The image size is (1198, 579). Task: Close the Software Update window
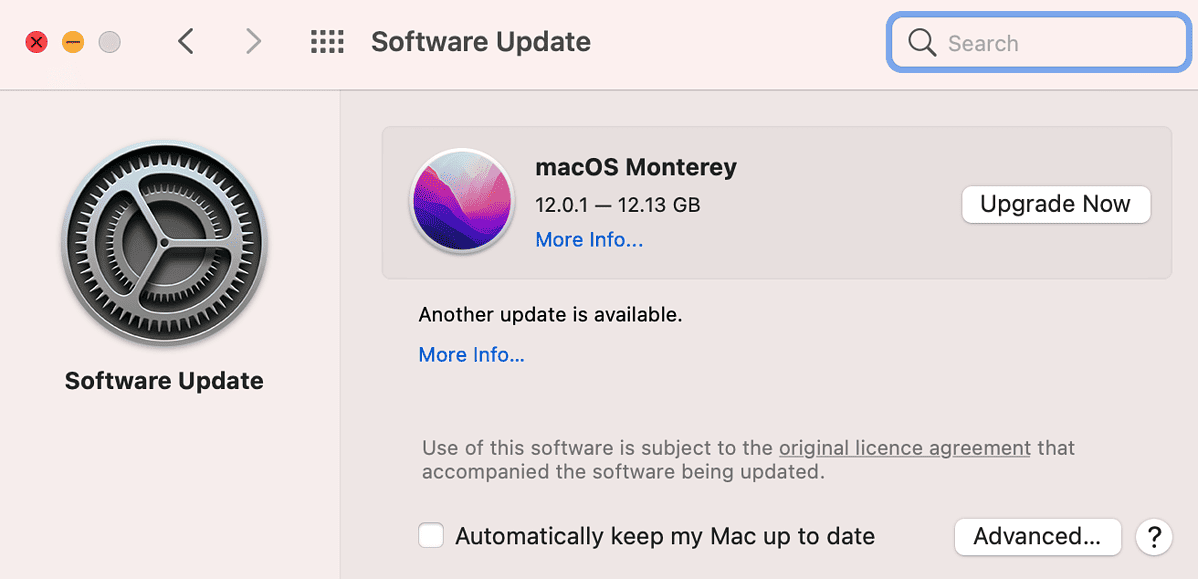click(37, 42)
